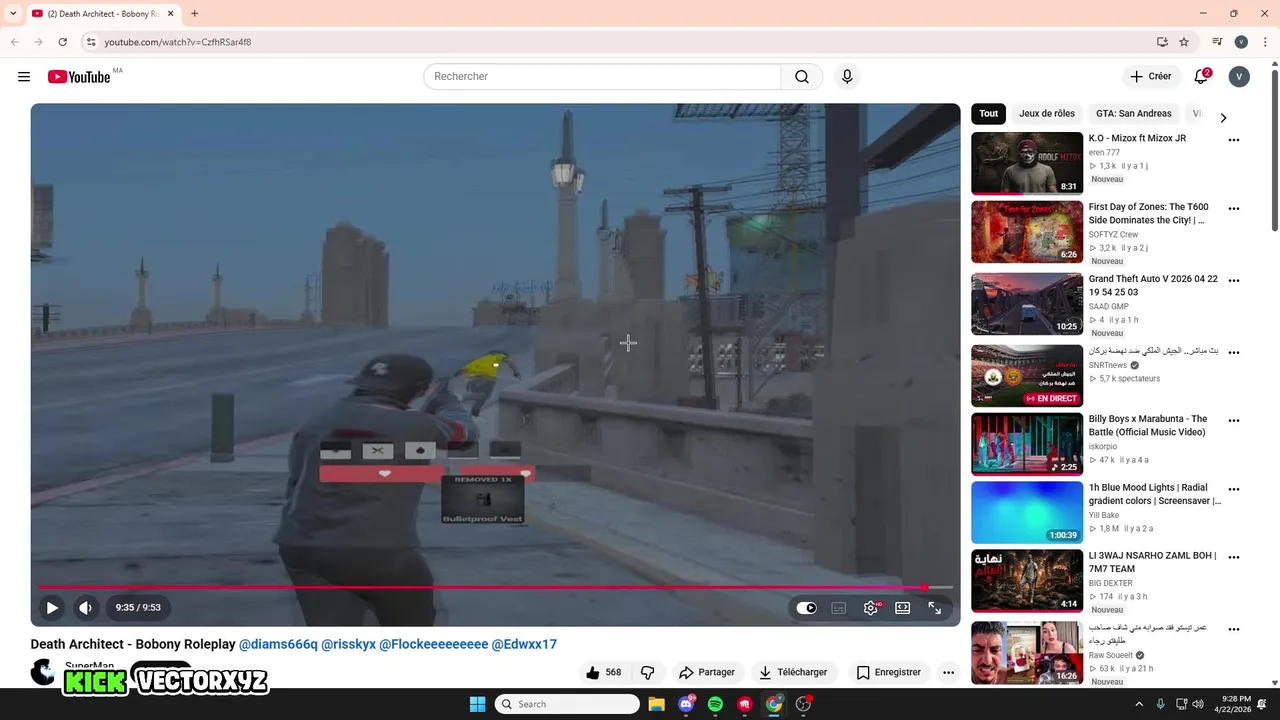Go back in Chrome
Viewport: 1280px width, 720px height.
click(x=15, y=42)
